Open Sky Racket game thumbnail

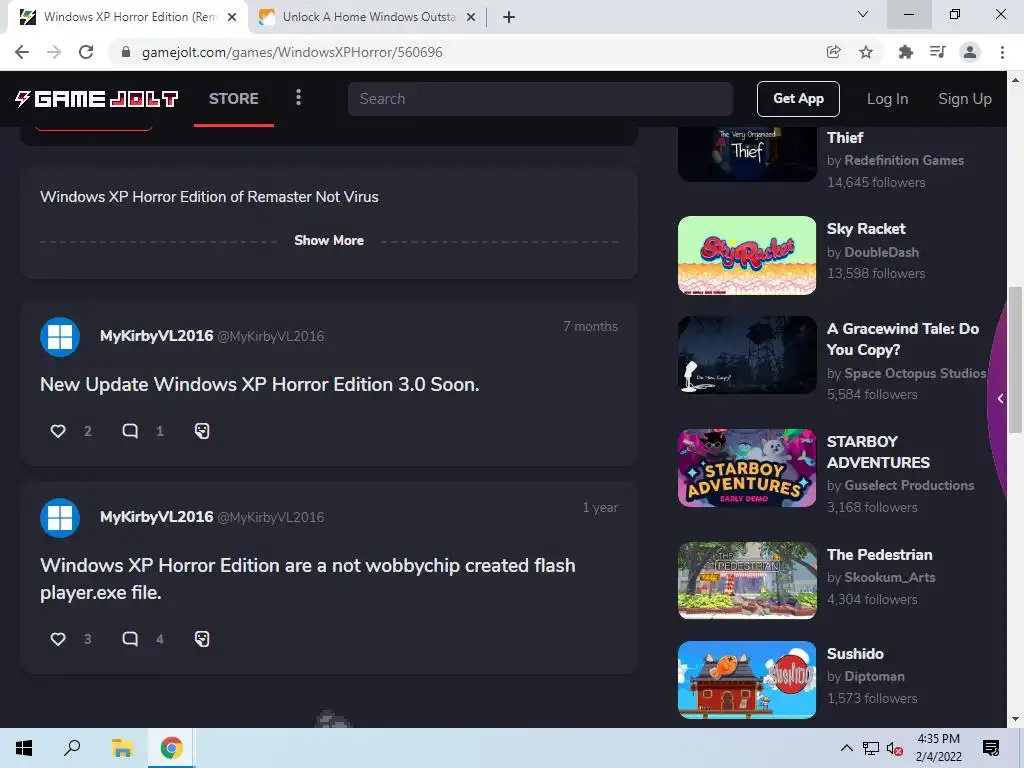747,255
